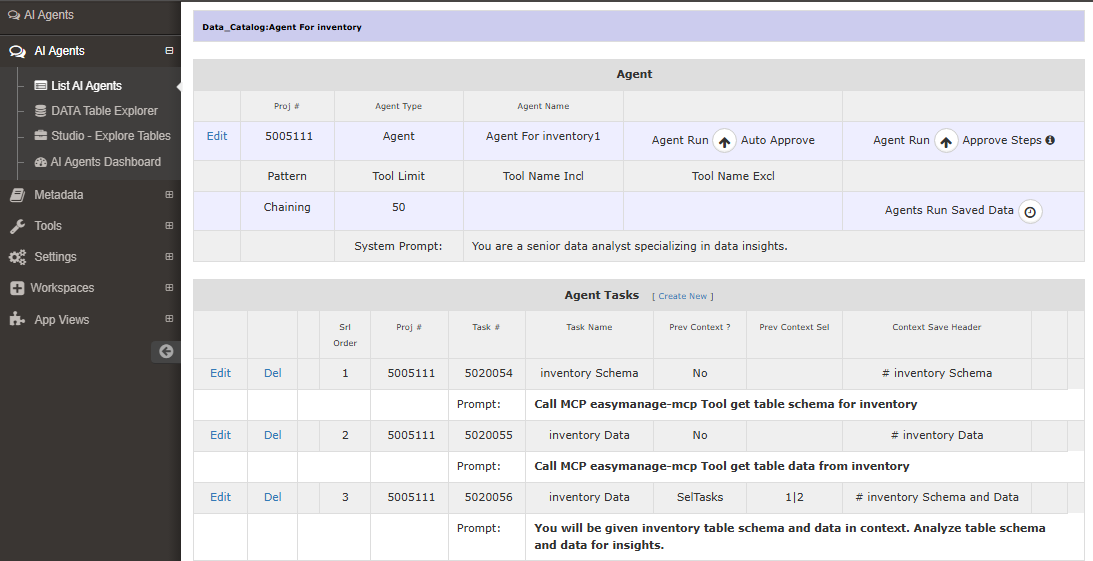Open Agents Run Saved Data clock icon
The image size is (1093, 561).
click(1030, 212)
